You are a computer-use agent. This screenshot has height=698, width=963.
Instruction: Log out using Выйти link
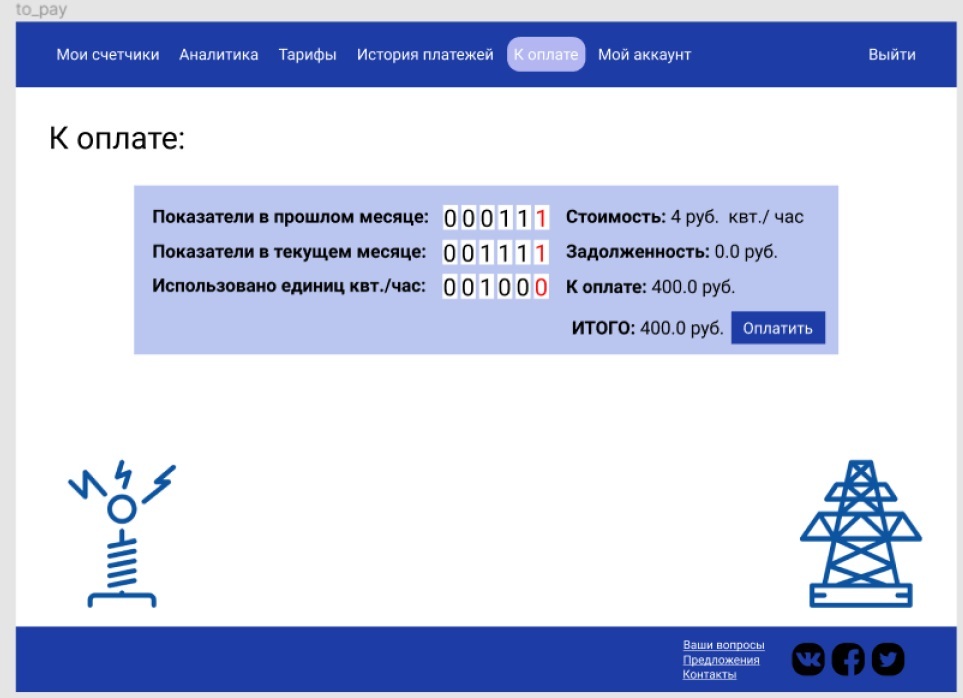(891, 55)
